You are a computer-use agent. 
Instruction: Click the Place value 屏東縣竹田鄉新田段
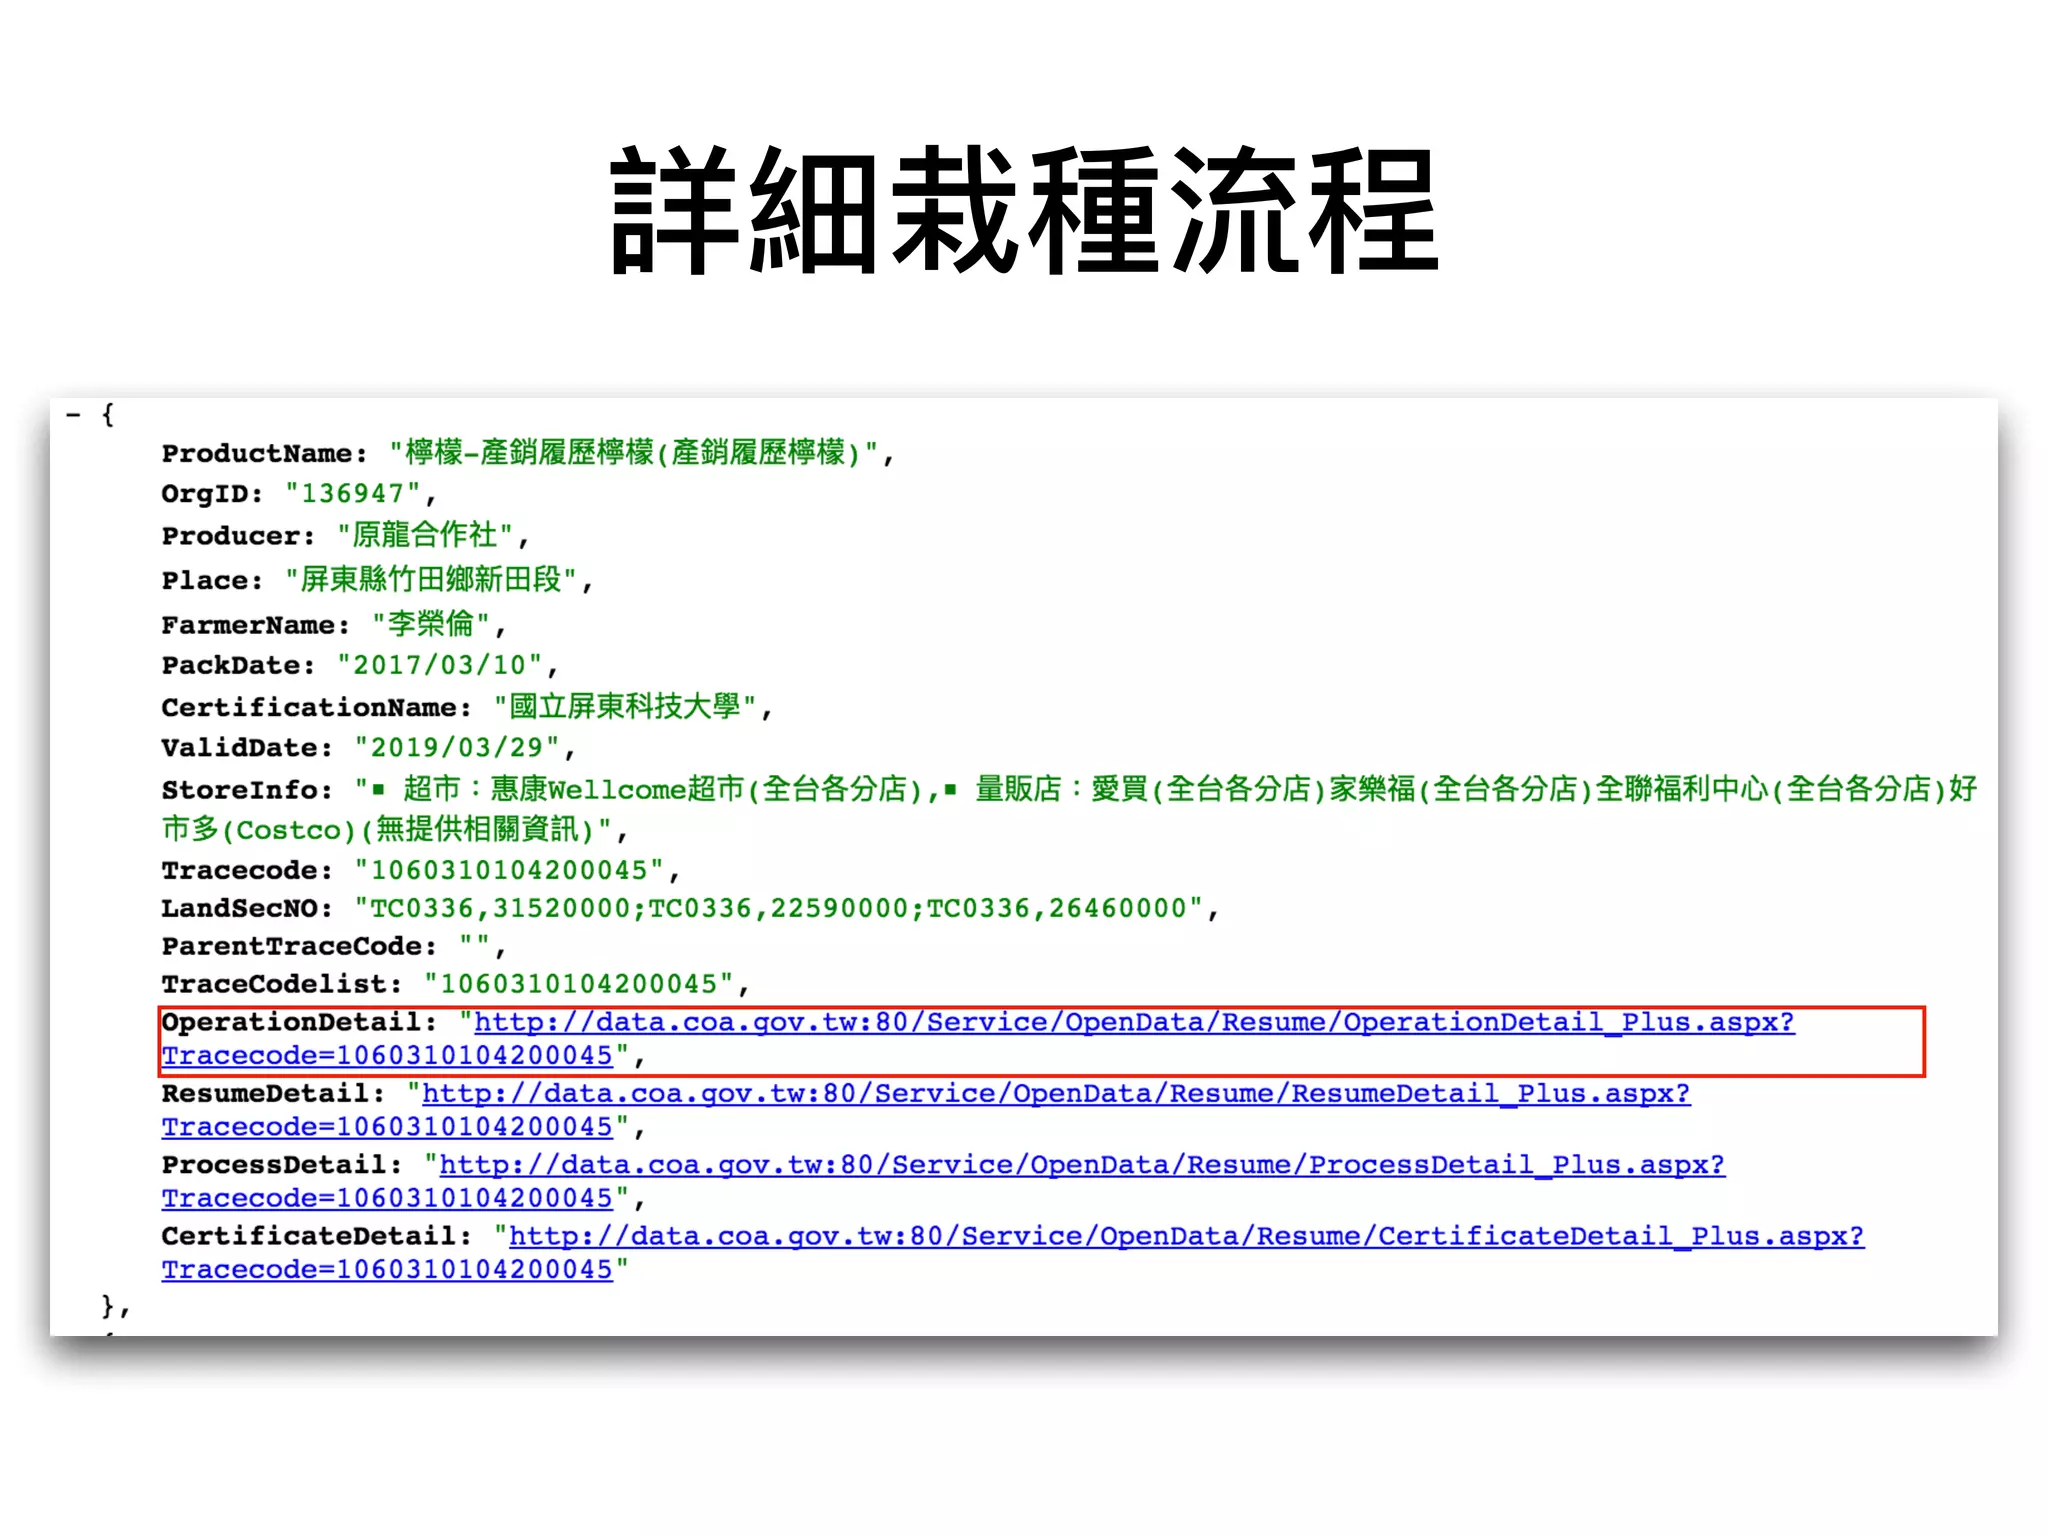[x=431, y=580]
